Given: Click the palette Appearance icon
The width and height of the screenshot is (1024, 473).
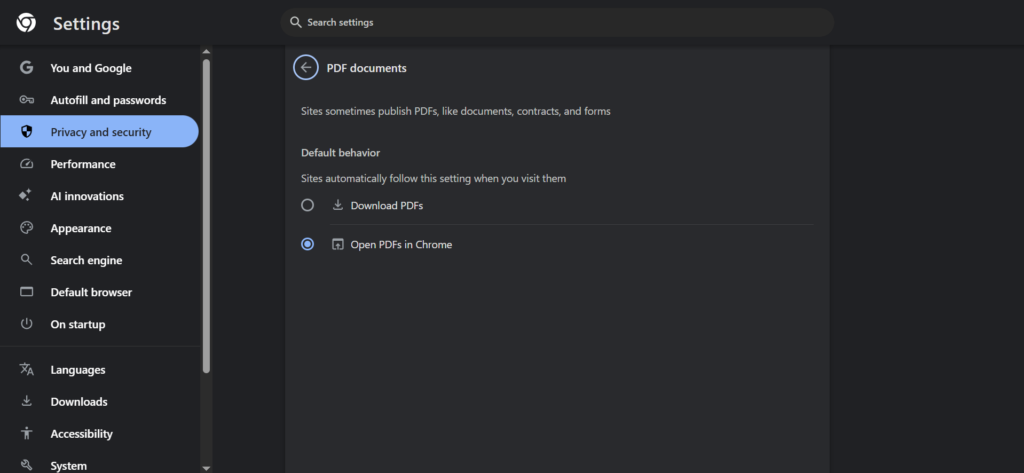Looking at the screenshot, I should [27, 228].
